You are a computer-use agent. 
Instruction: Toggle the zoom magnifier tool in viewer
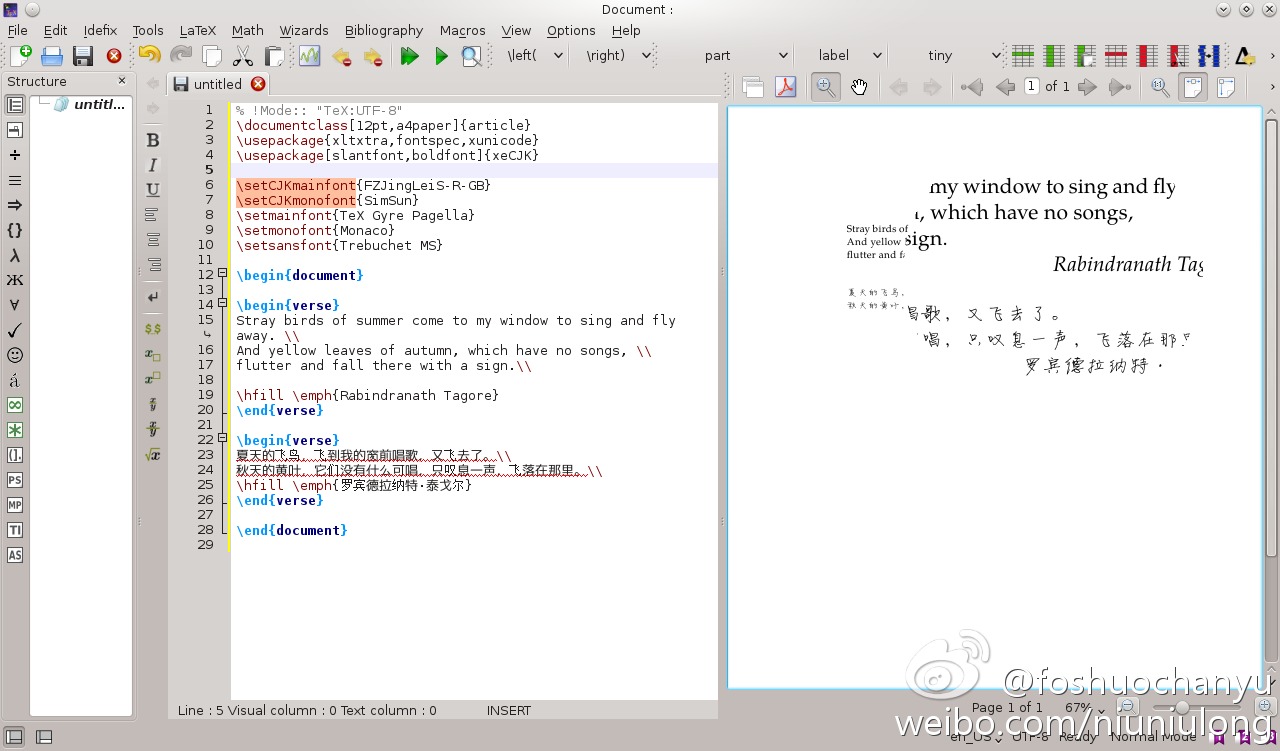[825, 87]
